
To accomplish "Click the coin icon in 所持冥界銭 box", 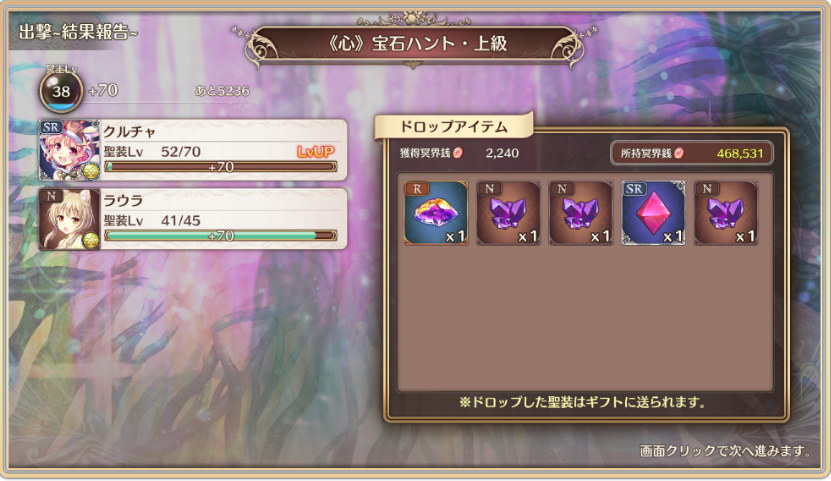I will 679,154.
